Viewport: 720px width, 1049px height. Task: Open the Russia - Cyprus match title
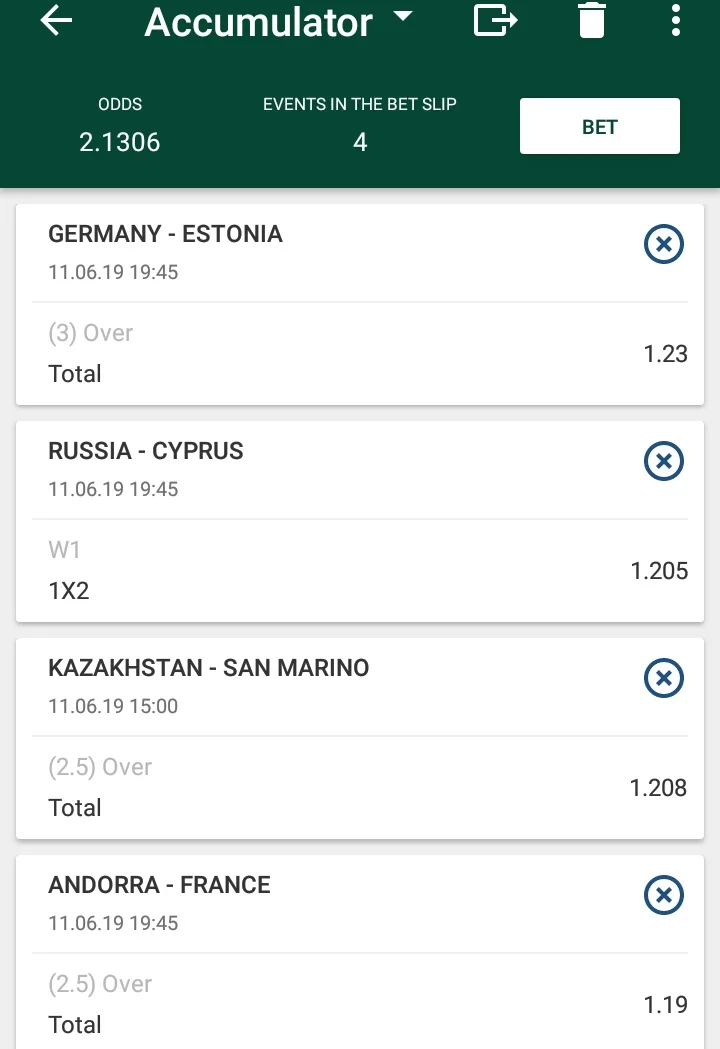click(x=146, y=451)
